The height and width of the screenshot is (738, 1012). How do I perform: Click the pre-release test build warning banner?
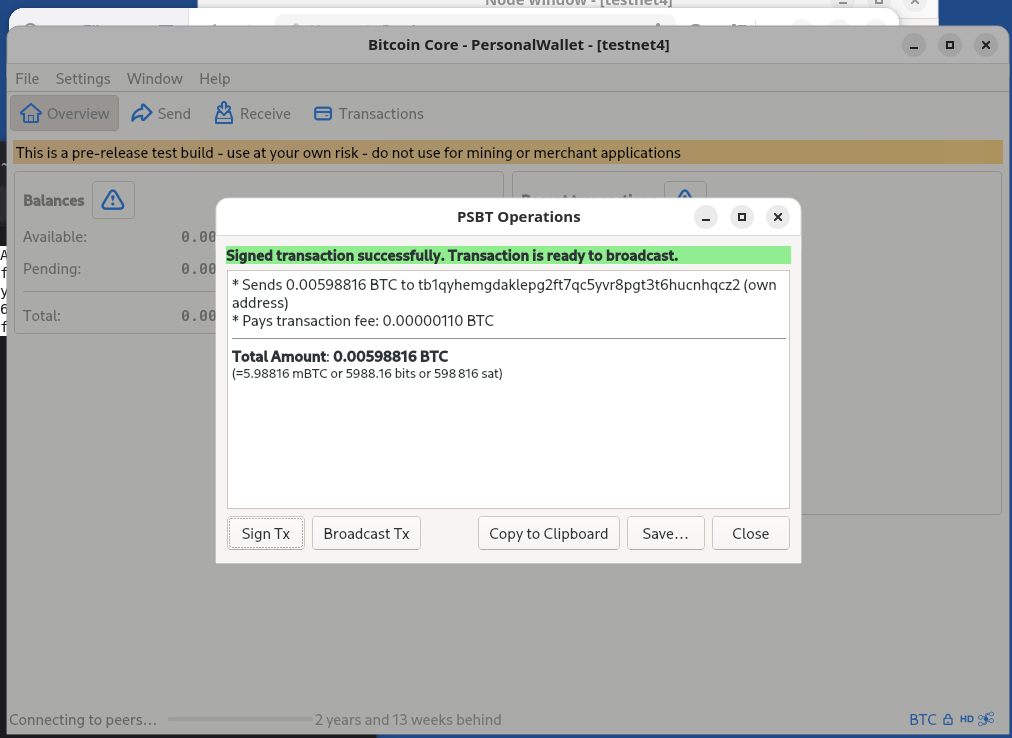508,152
